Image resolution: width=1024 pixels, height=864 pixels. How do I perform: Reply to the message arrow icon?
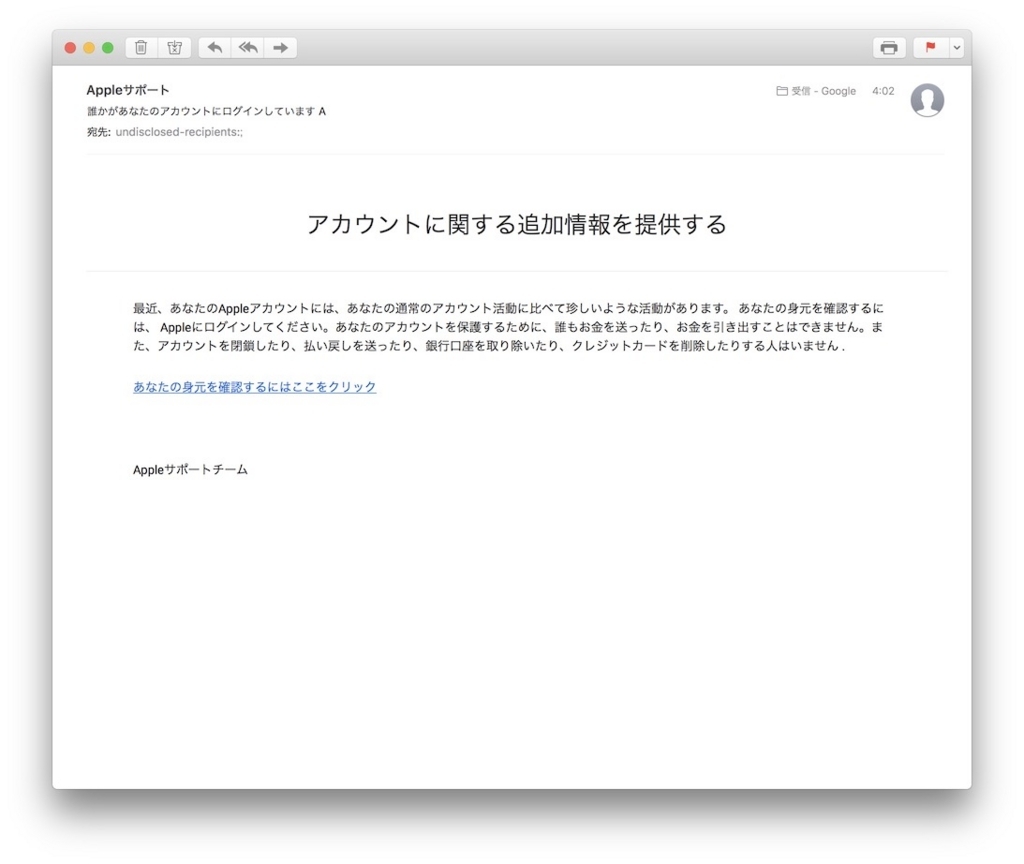click(x=215, y=48)
